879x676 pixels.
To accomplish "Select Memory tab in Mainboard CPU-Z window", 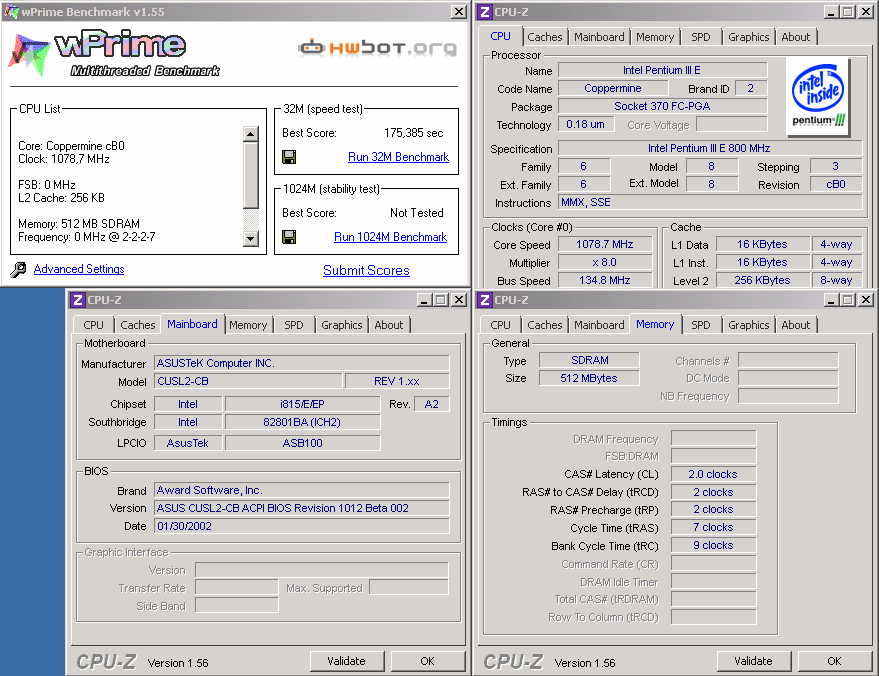I will pos(248,325).
